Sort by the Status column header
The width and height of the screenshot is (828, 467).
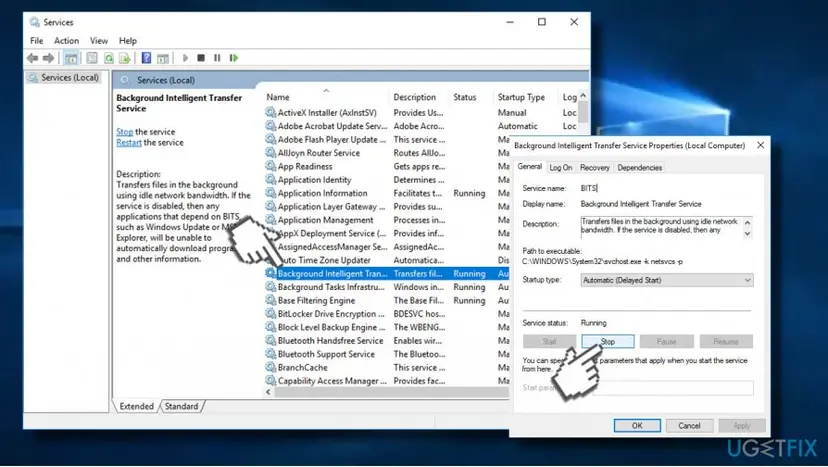(x=465, y=97)
